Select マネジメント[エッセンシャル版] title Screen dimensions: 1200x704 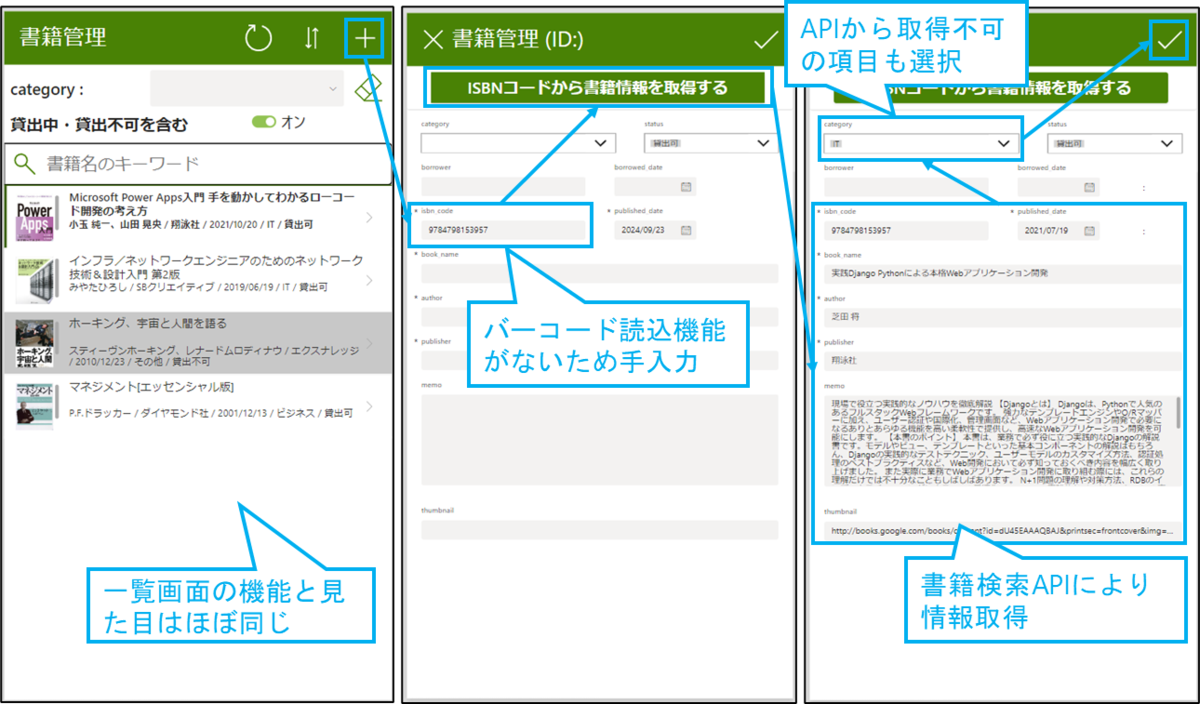[151, 387]
